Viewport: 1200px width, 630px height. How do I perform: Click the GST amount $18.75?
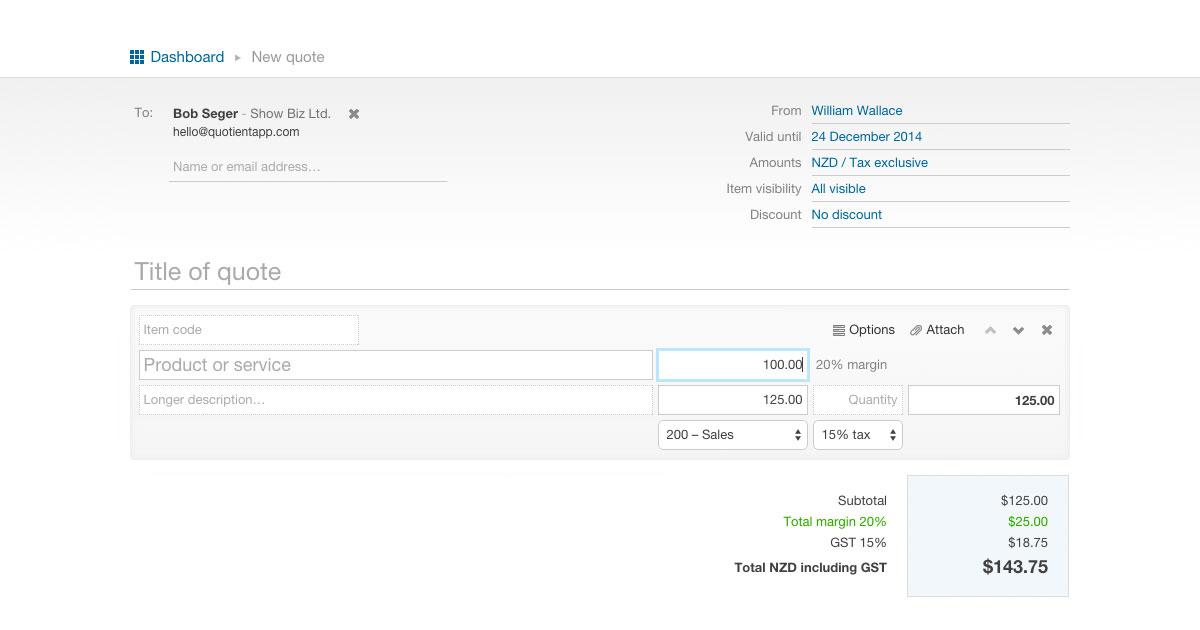pos(1028,543)
